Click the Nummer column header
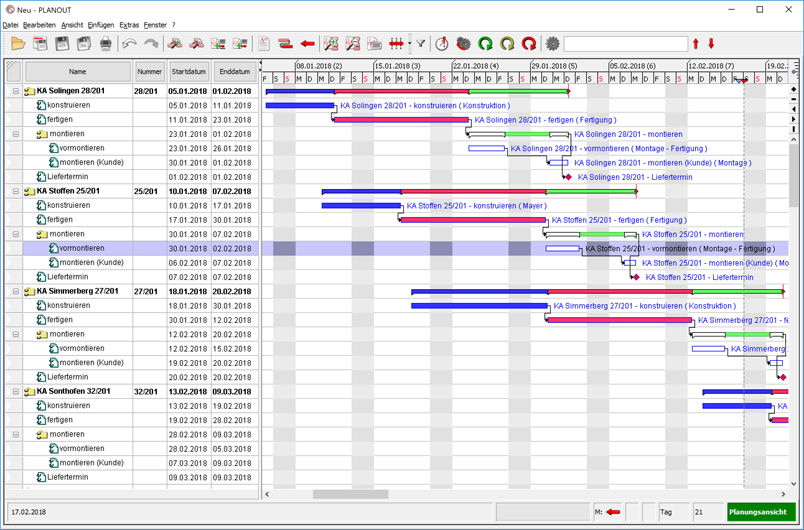804x530 pixels. pyautogui.click(x=149, y=72)
